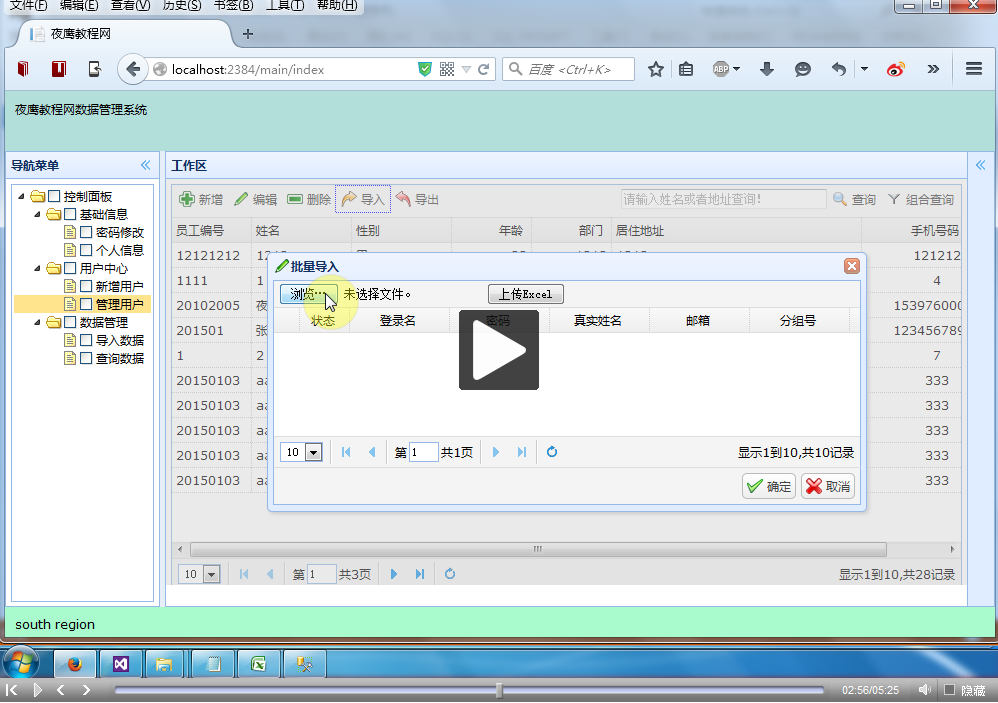Viewport: 998px width, 703px height.
Task: Click the 确定 confirm button
Action: click(768, 487)
